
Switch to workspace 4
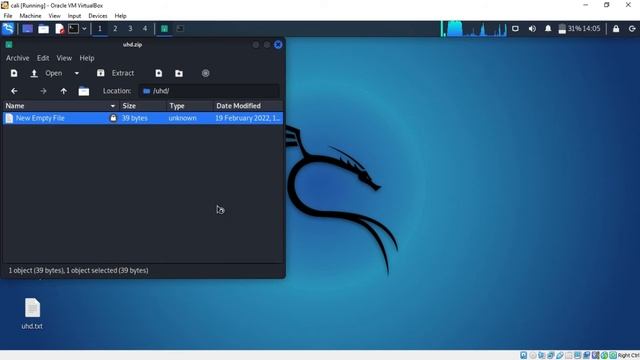145,29
